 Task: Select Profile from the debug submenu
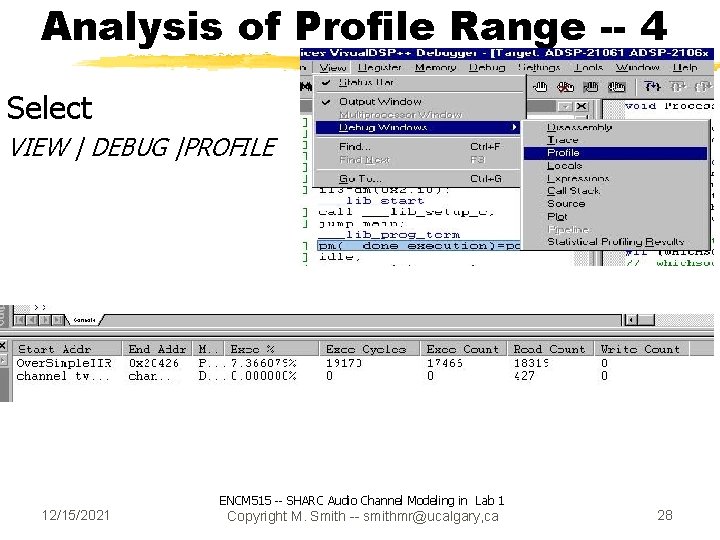tap(615, 153)
